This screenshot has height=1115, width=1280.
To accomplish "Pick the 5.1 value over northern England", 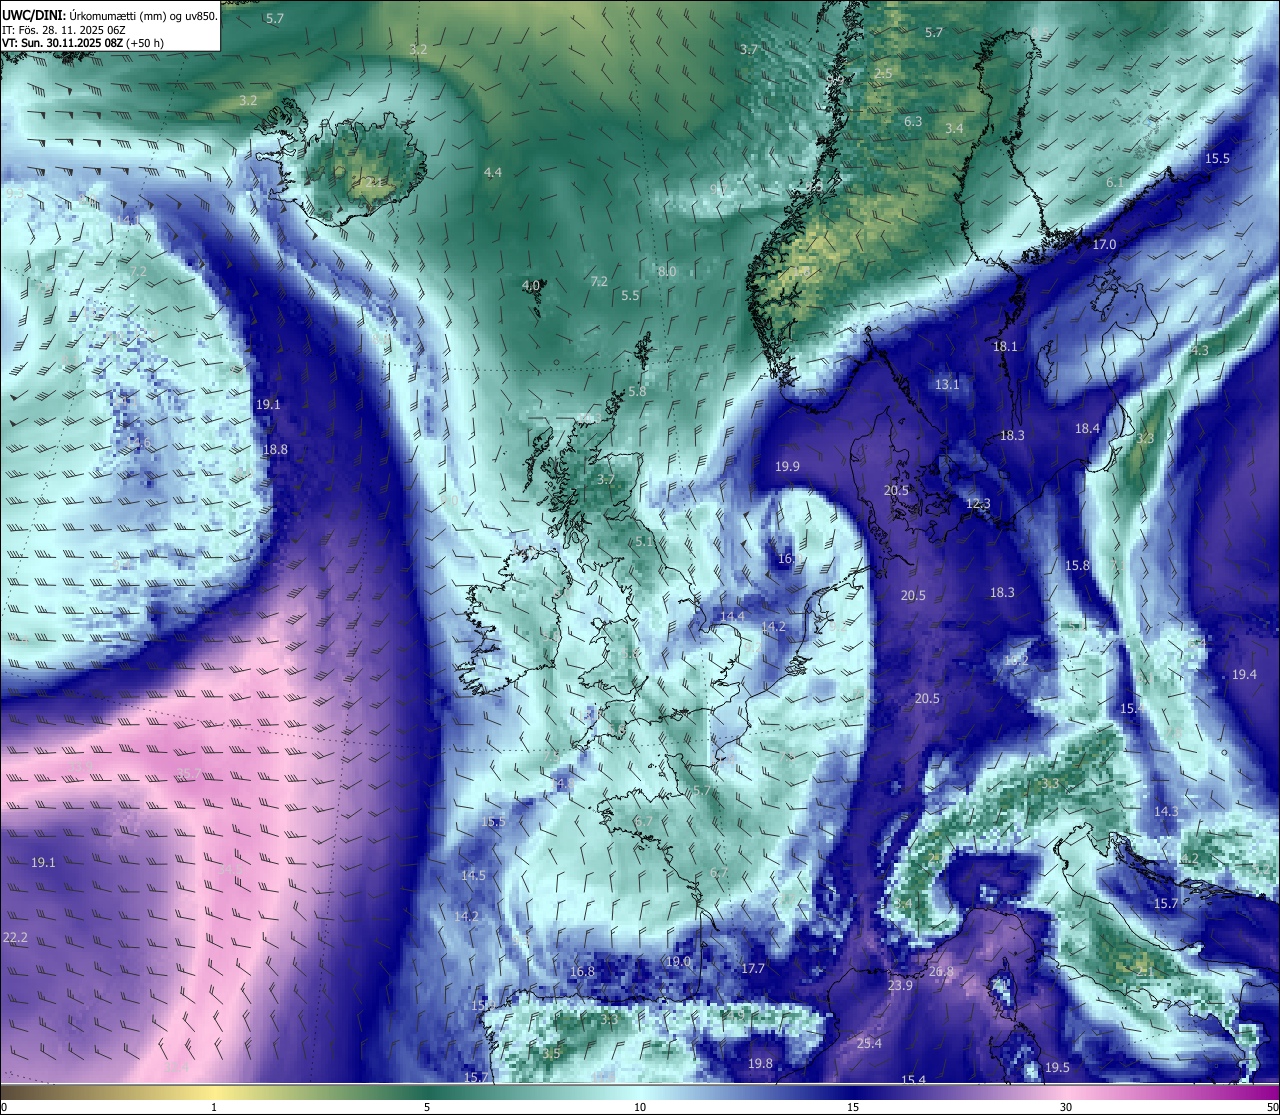I will [644, 542].
